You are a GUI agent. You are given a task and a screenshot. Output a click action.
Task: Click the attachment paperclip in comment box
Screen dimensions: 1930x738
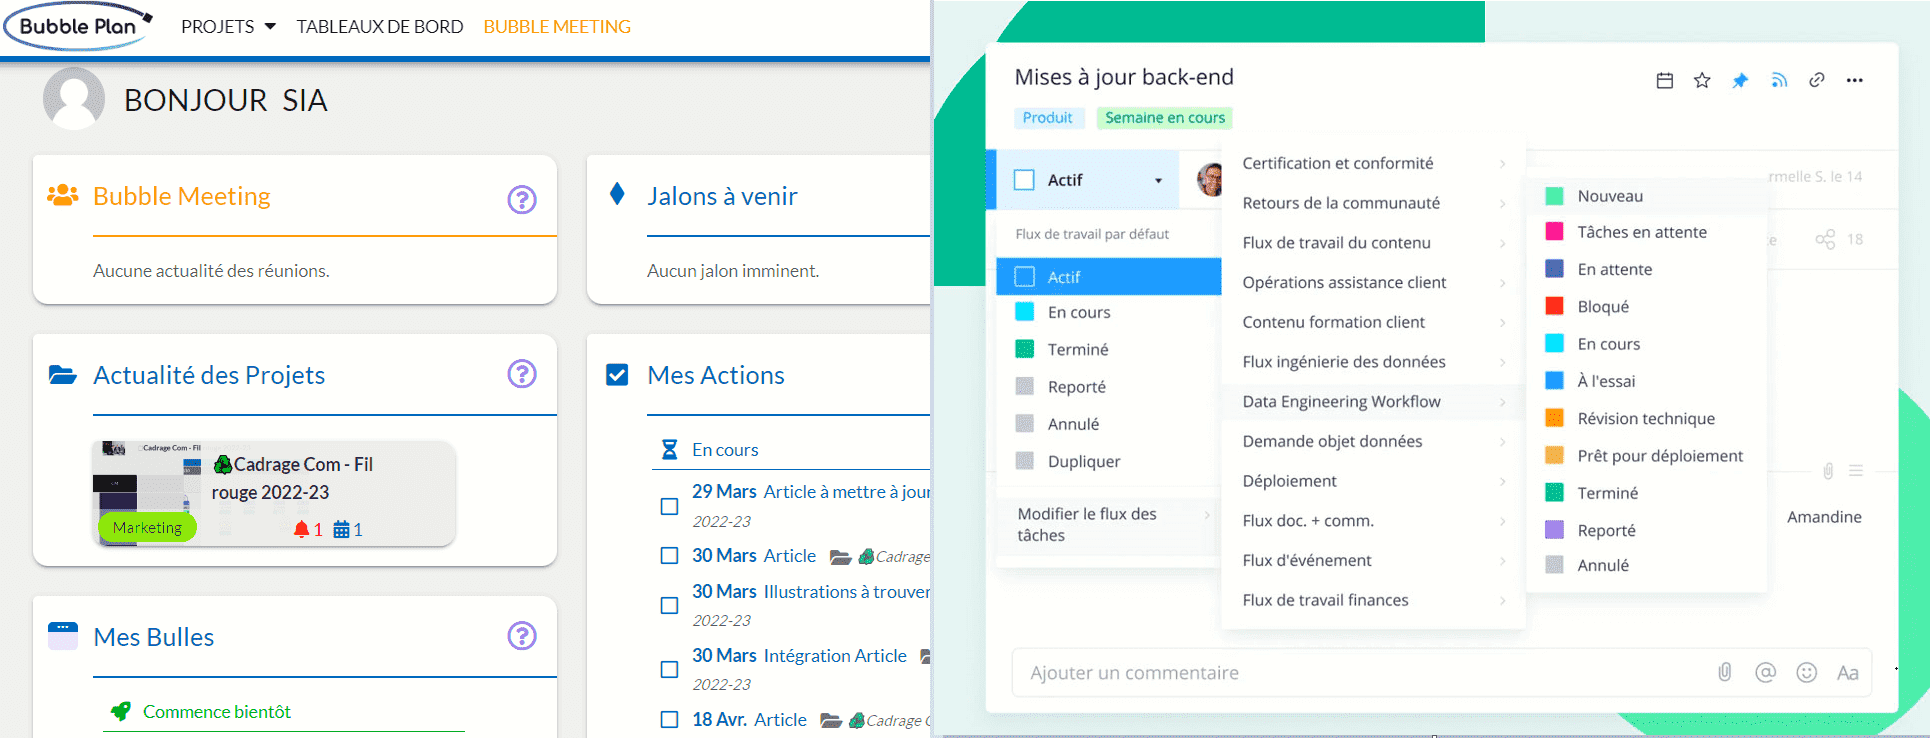1725,672
